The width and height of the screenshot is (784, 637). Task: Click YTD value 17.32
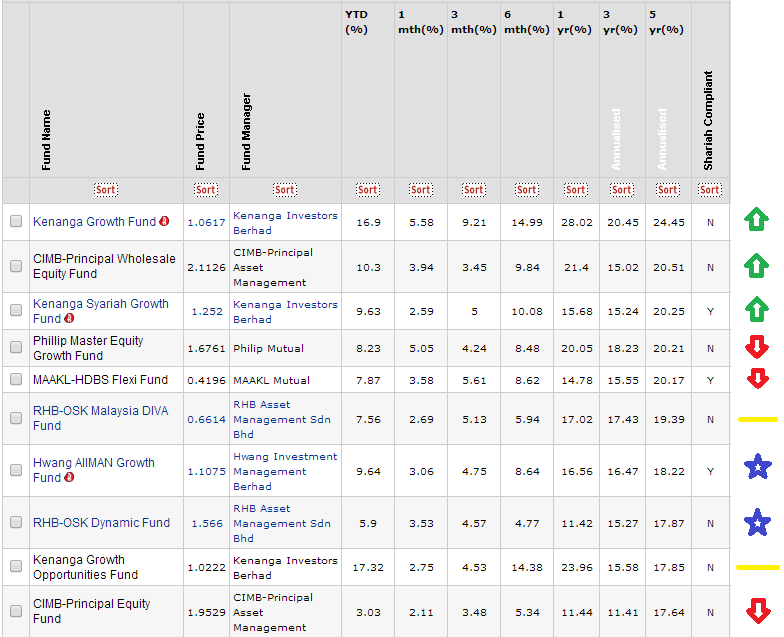click(368, 568)
